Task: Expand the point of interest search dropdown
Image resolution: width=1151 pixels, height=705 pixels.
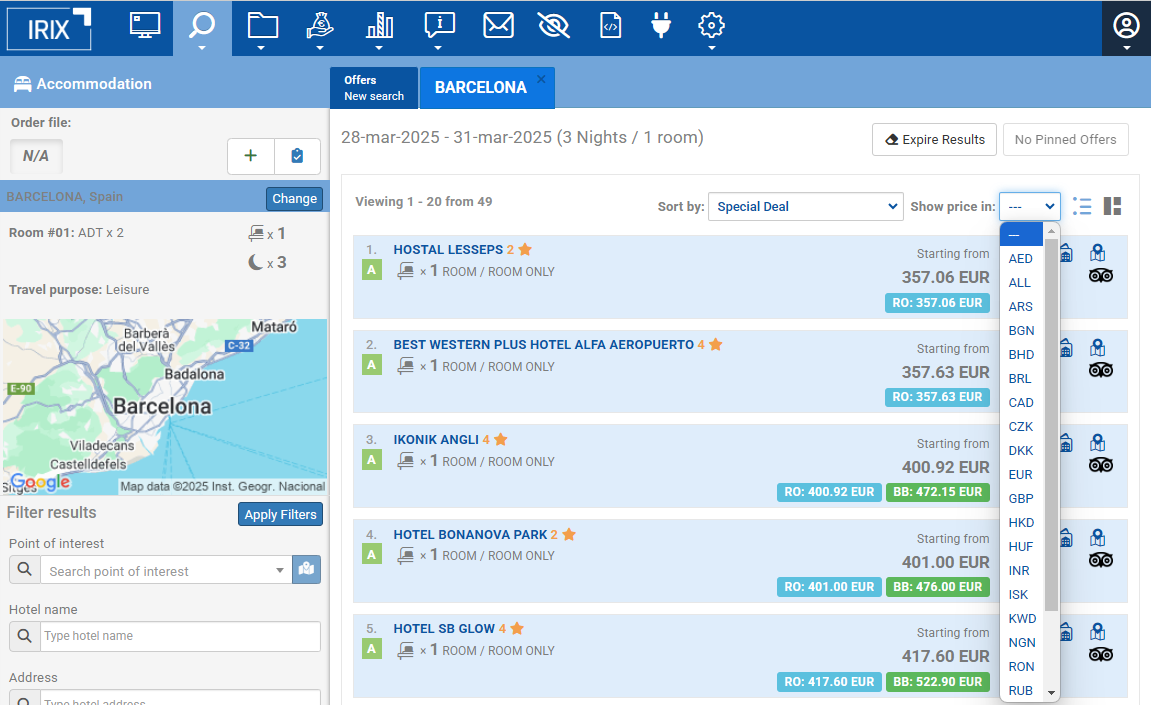Action: pos(280,571)
